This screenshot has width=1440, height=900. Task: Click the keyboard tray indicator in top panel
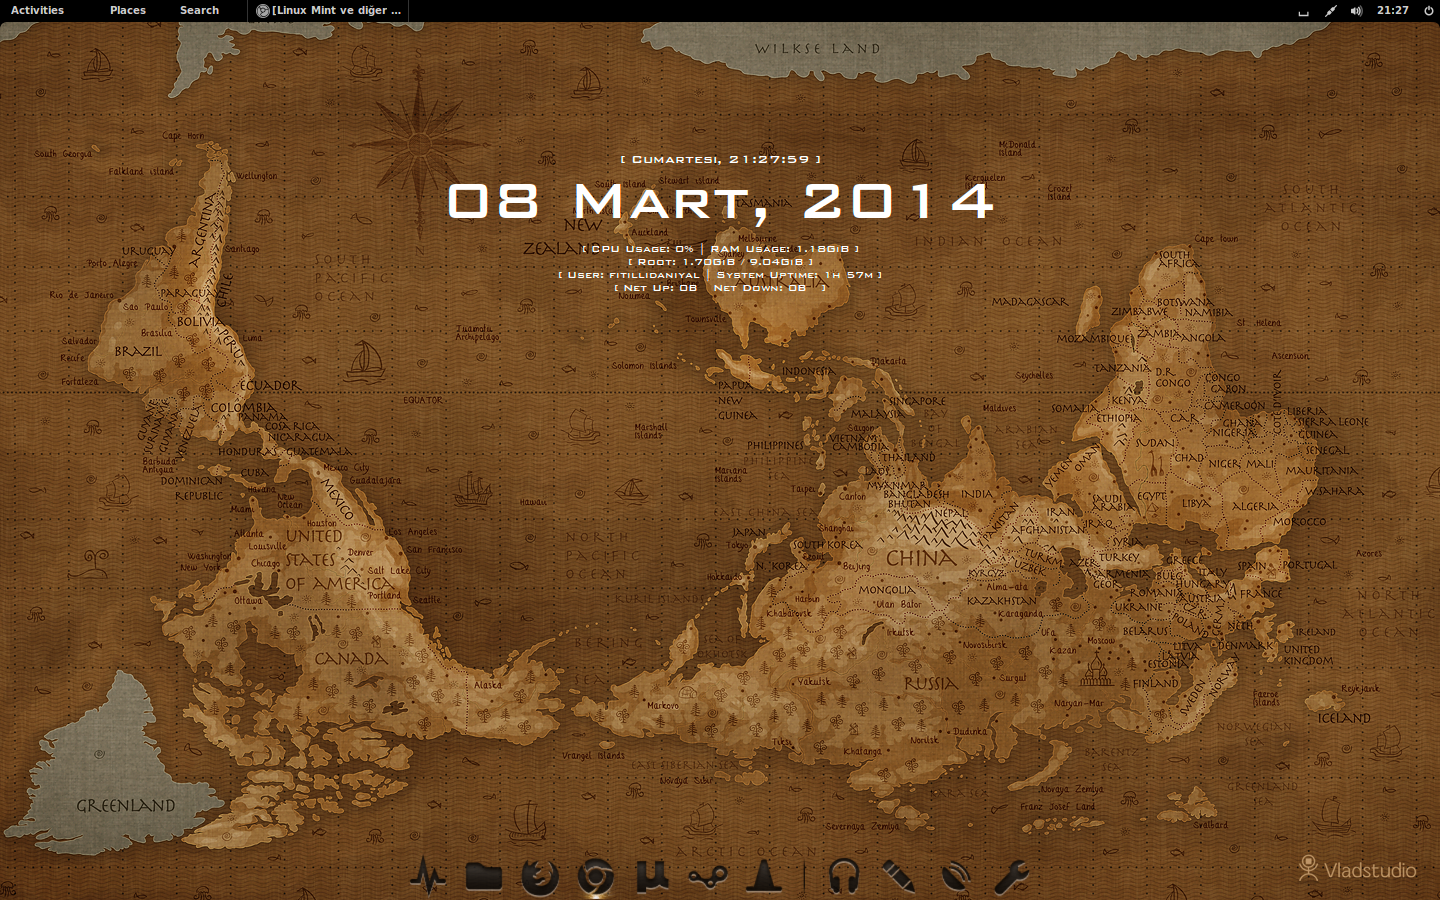tap(1303, 12)
